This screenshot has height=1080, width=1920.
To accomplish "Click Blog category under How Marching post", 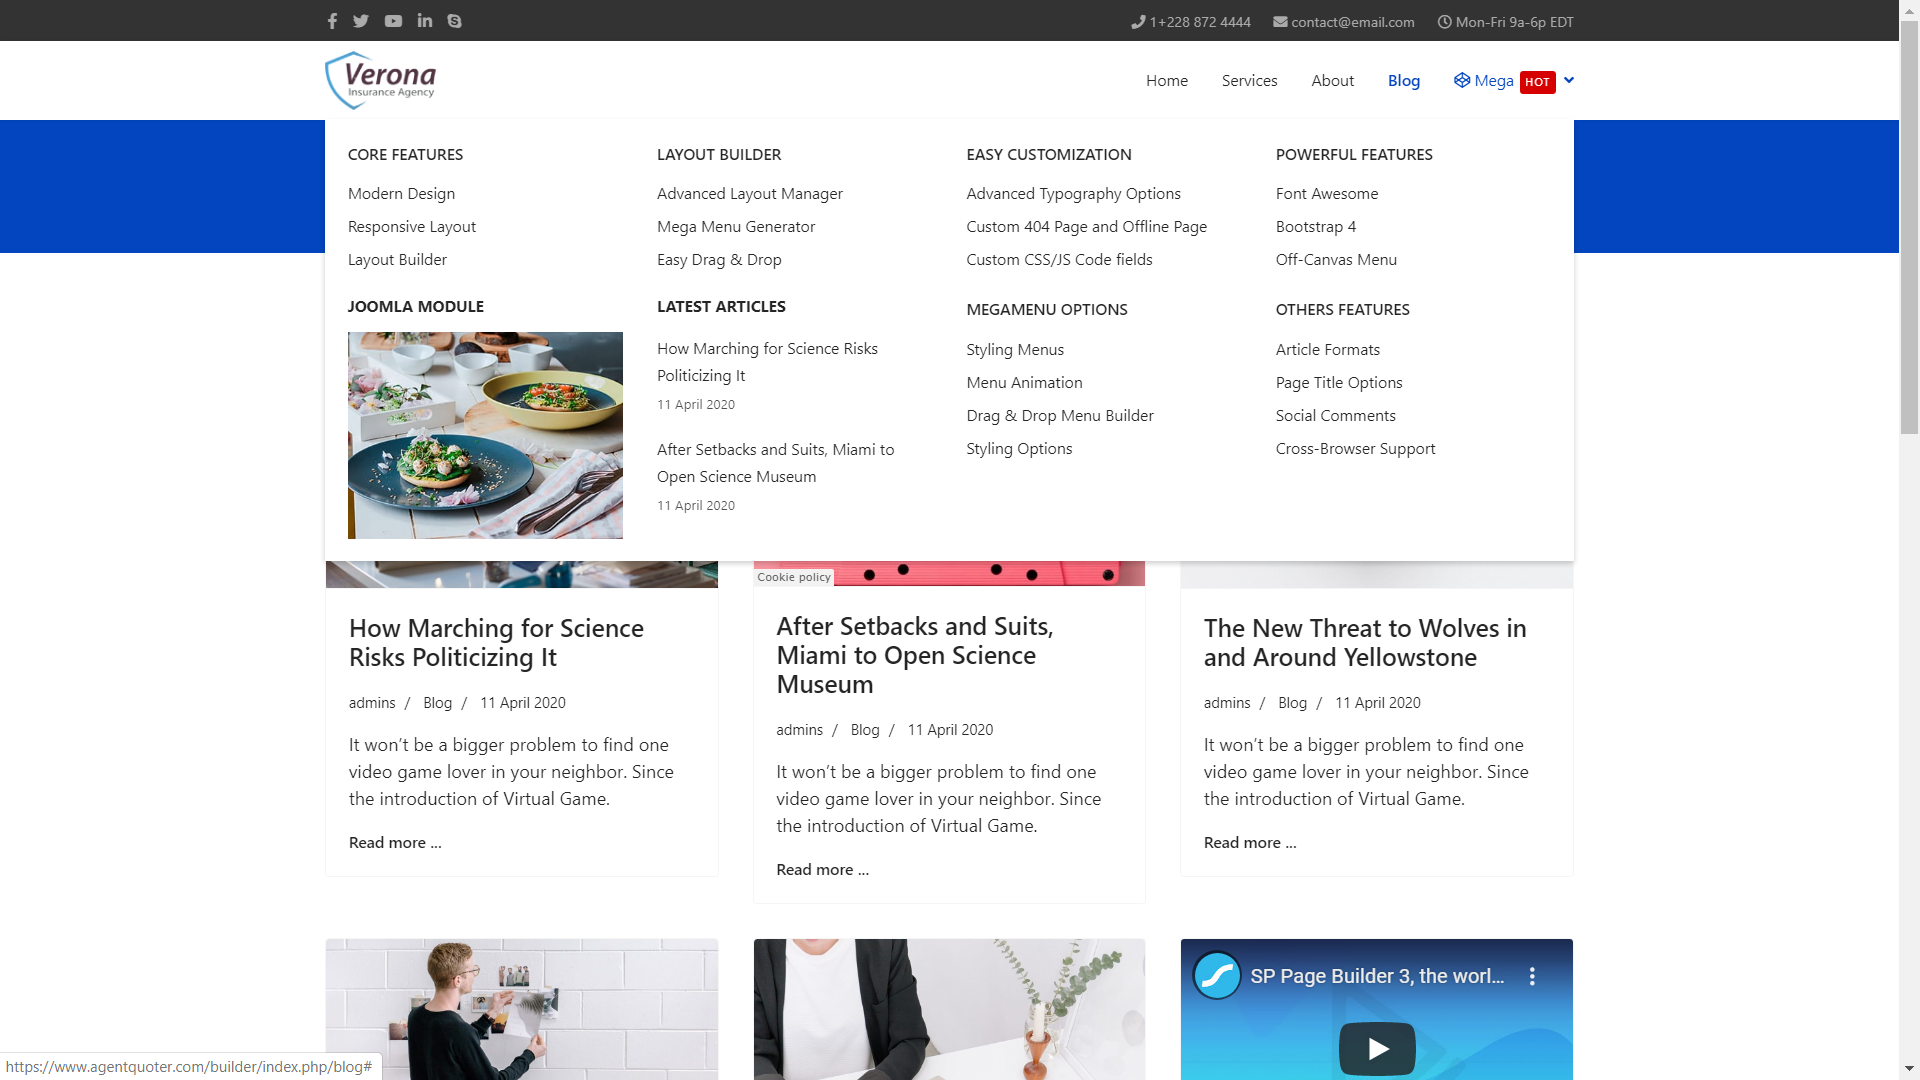I will (437, 703).
